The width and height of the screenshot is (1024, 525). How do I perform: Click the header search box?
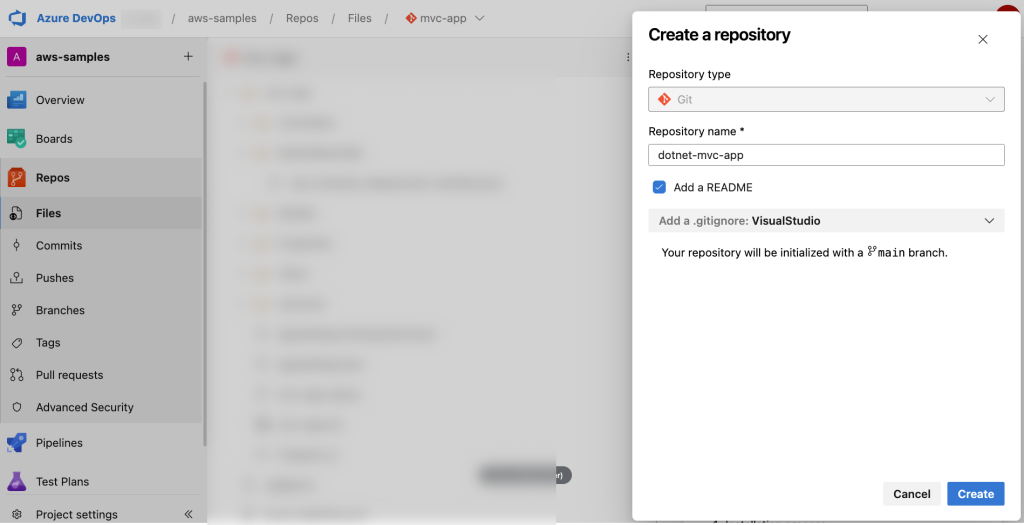786,8
